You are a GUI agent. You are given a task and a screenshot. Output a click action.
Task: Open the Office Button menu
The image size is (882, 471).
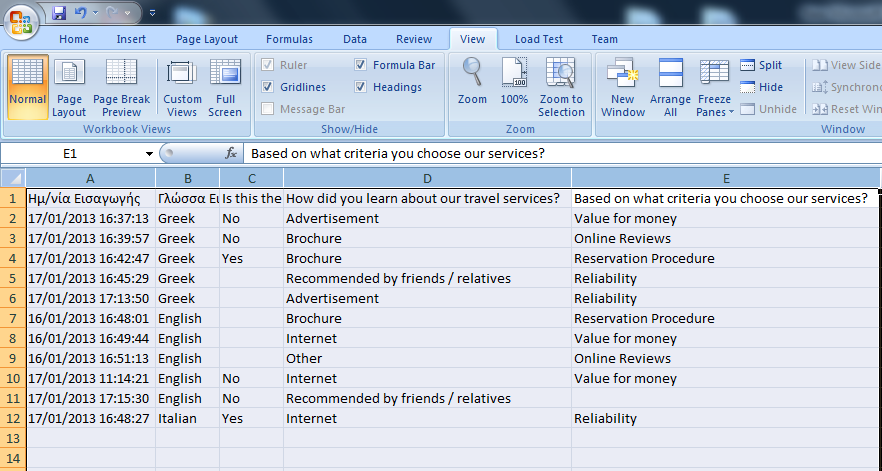pyautogui.click(x=21, y=21)
